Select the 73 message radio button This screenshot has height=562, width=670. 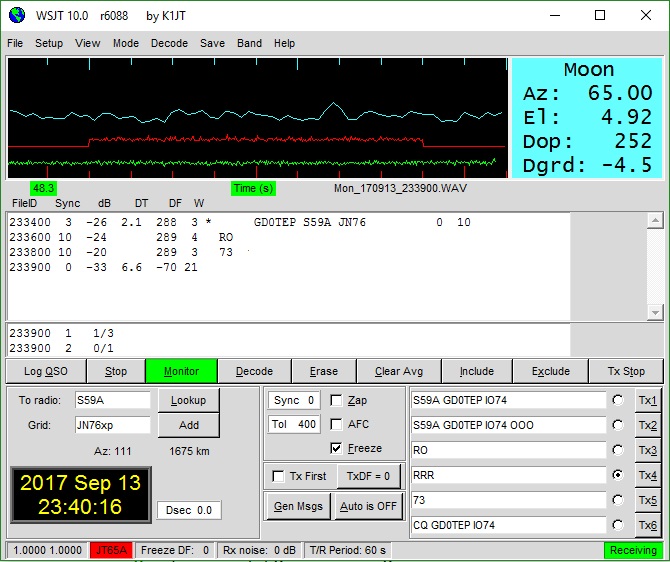(x=620, y=500)
